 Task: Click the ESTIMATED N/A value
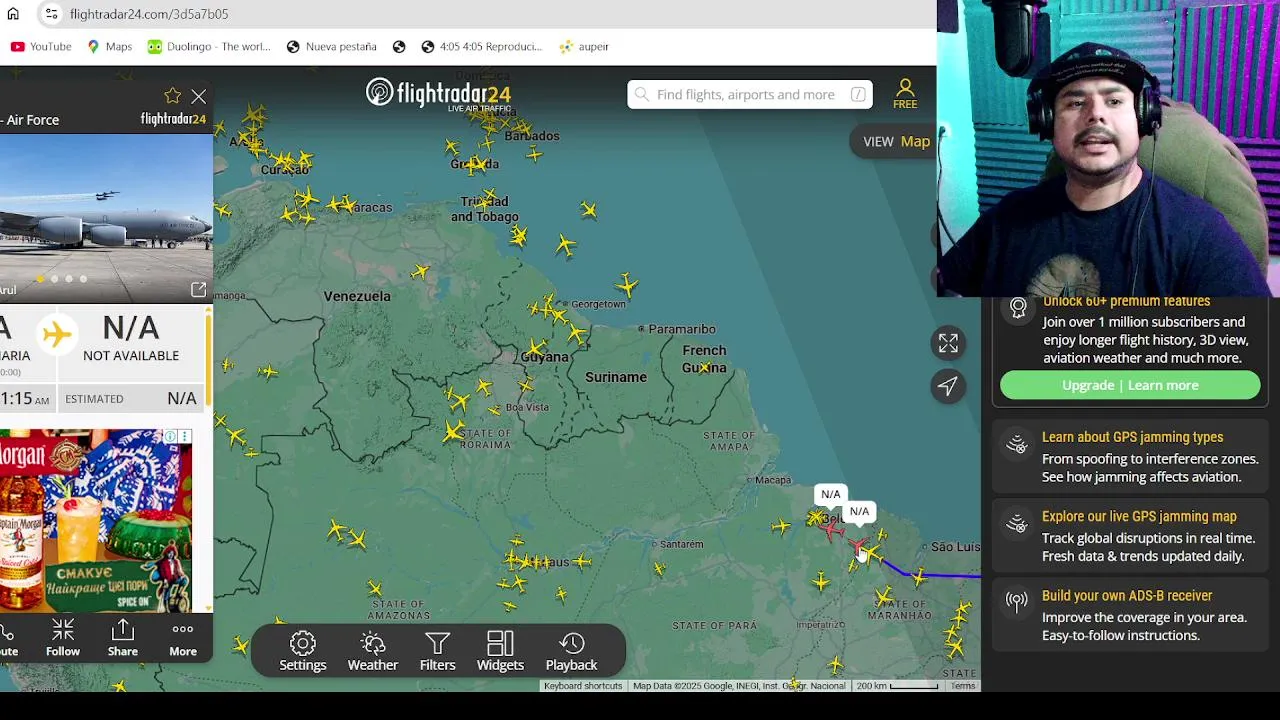(182, 399)
